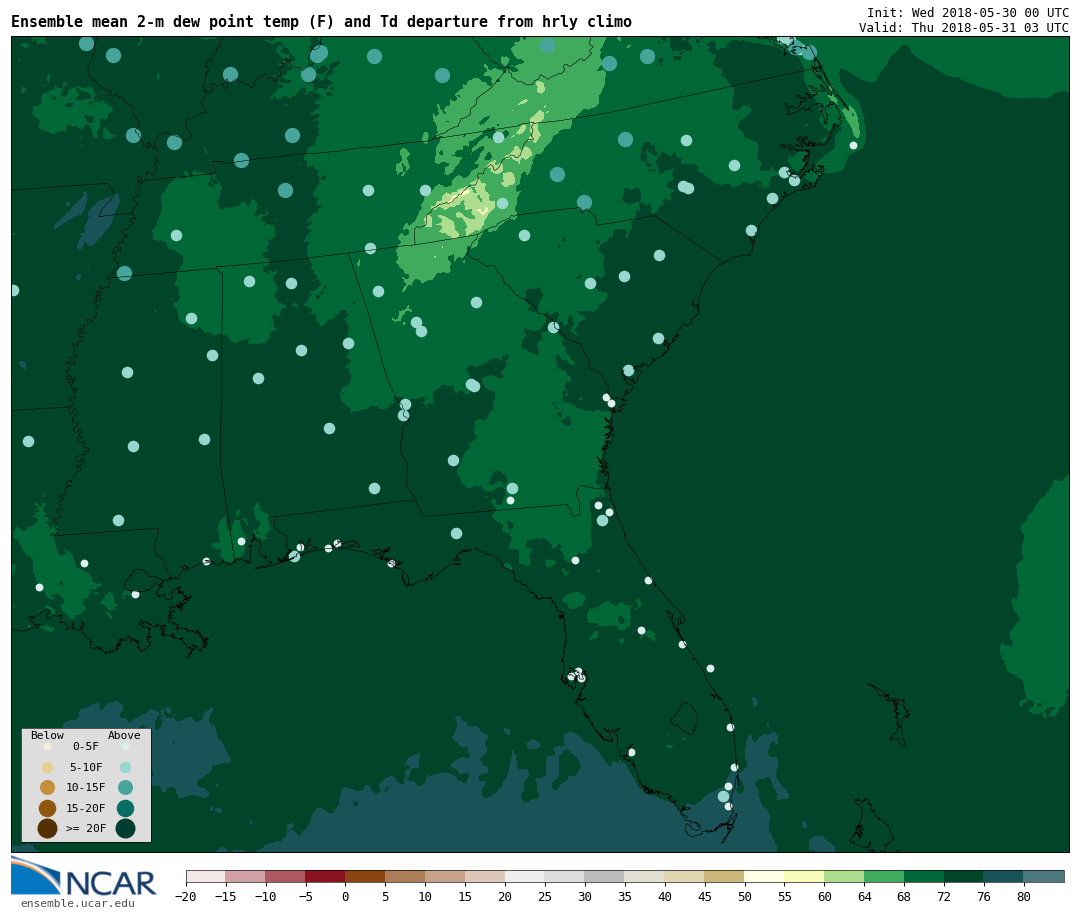Click the '>= 20F' legend label
Image resolution: width=1080 pixels, height=915 pixels.
point(86,828)
